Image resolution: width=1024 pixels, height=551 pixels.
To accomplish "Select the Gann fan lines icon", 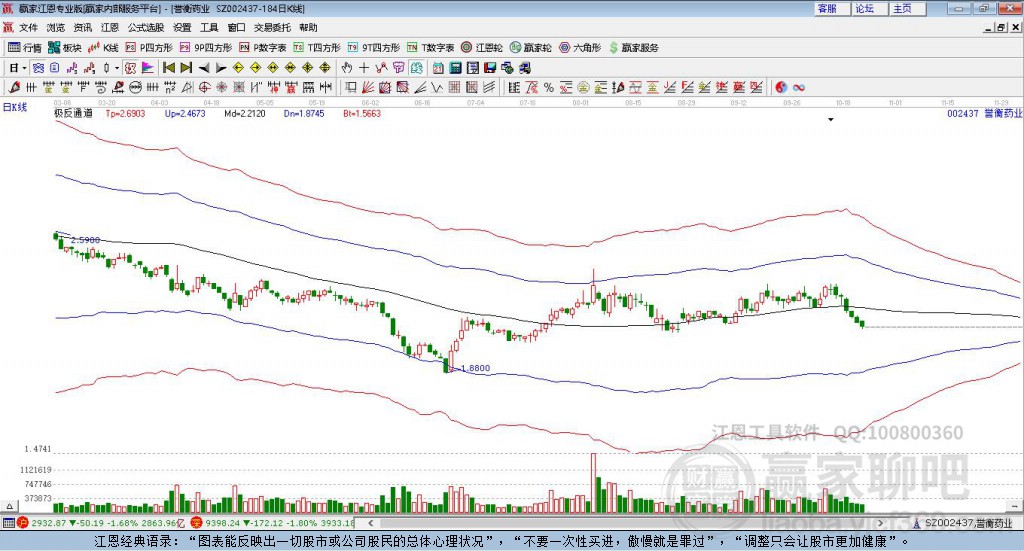I will click(x=366, y=87).
